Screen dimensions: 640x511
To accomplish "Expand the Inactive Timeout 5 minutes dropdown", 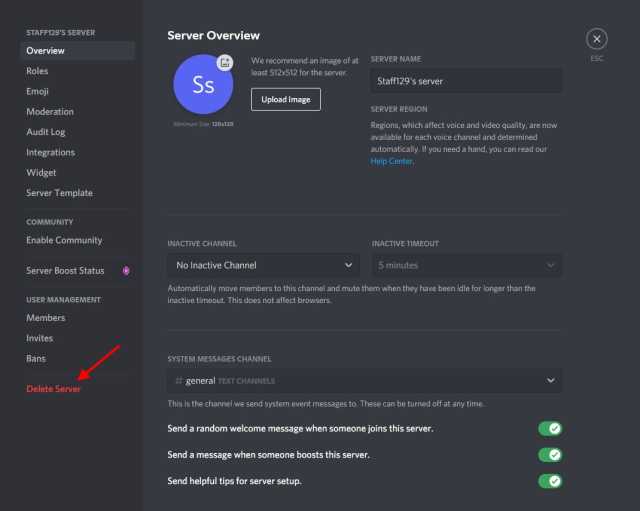I will [x=467, y=265].
